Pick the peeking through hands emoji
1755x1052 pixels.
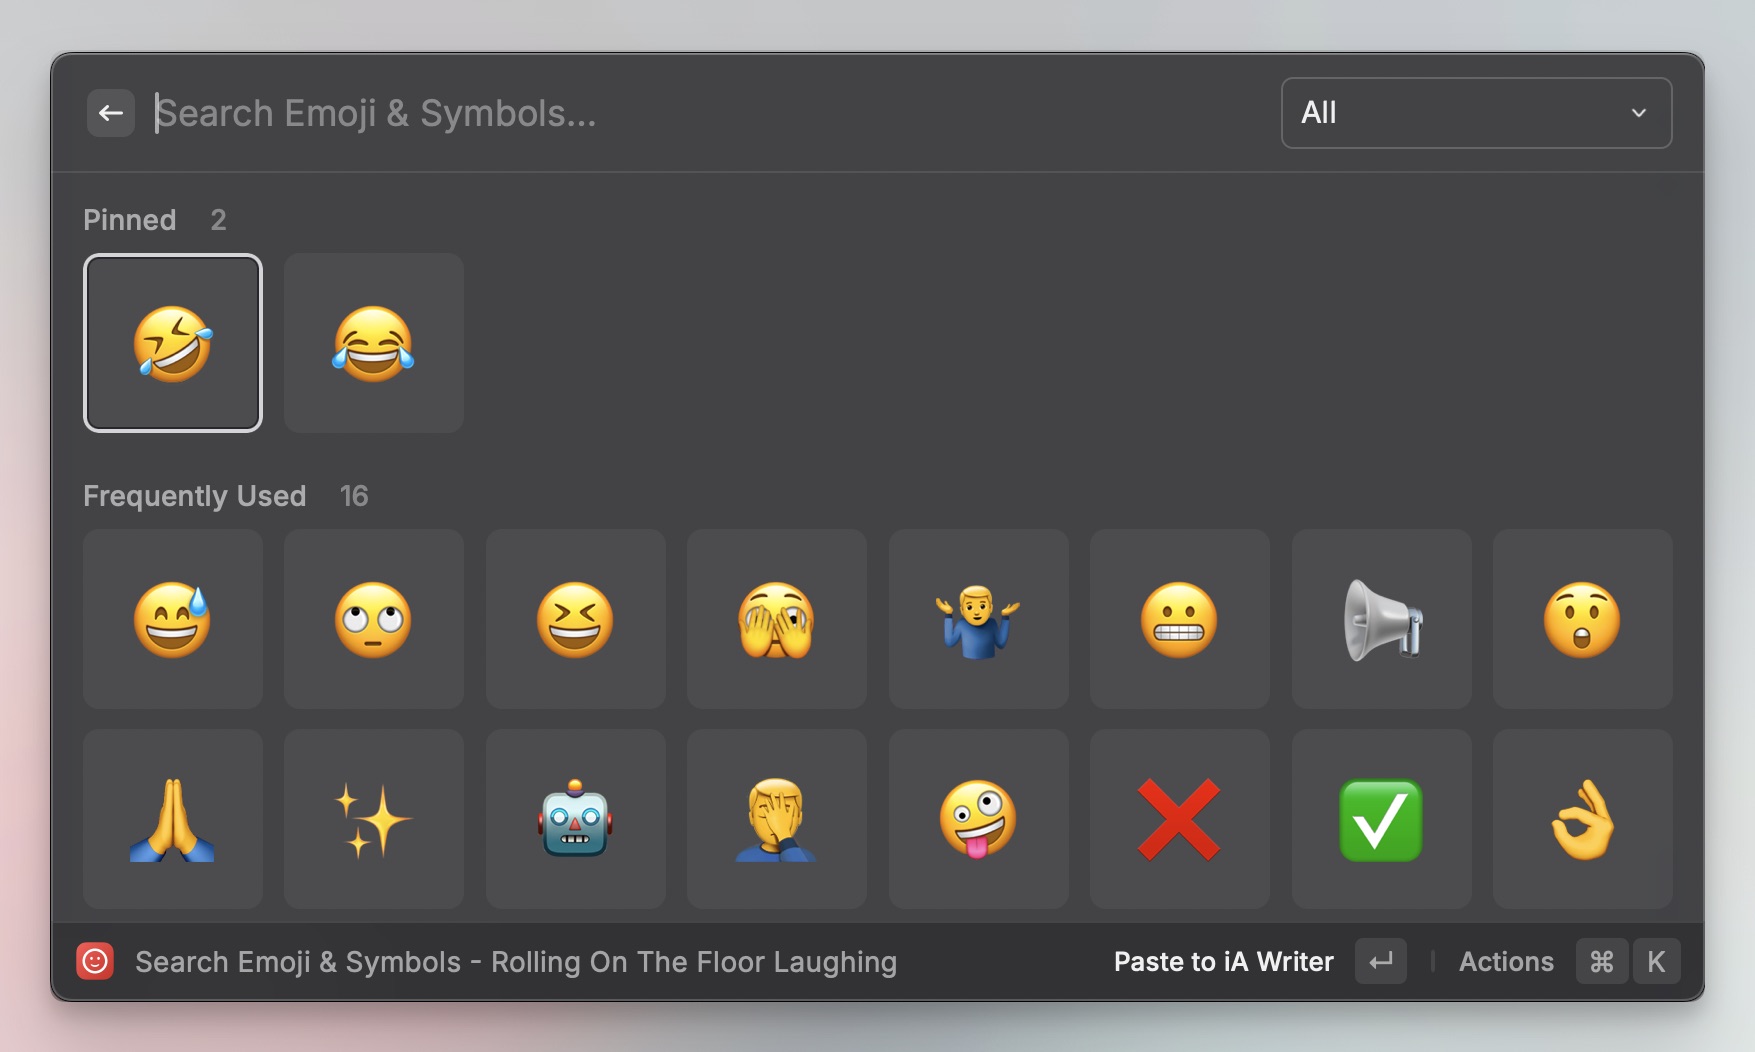click(777, 619)
